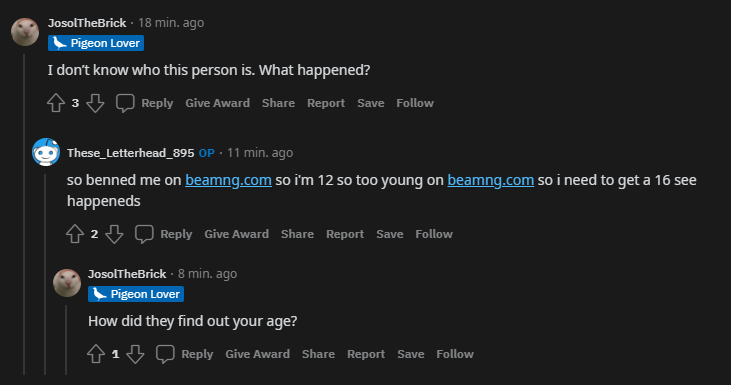Image resolution: width=731 pixels, height=385 pixels.
Task: Downvote the comment with 3 points
Action: point(95,103)
